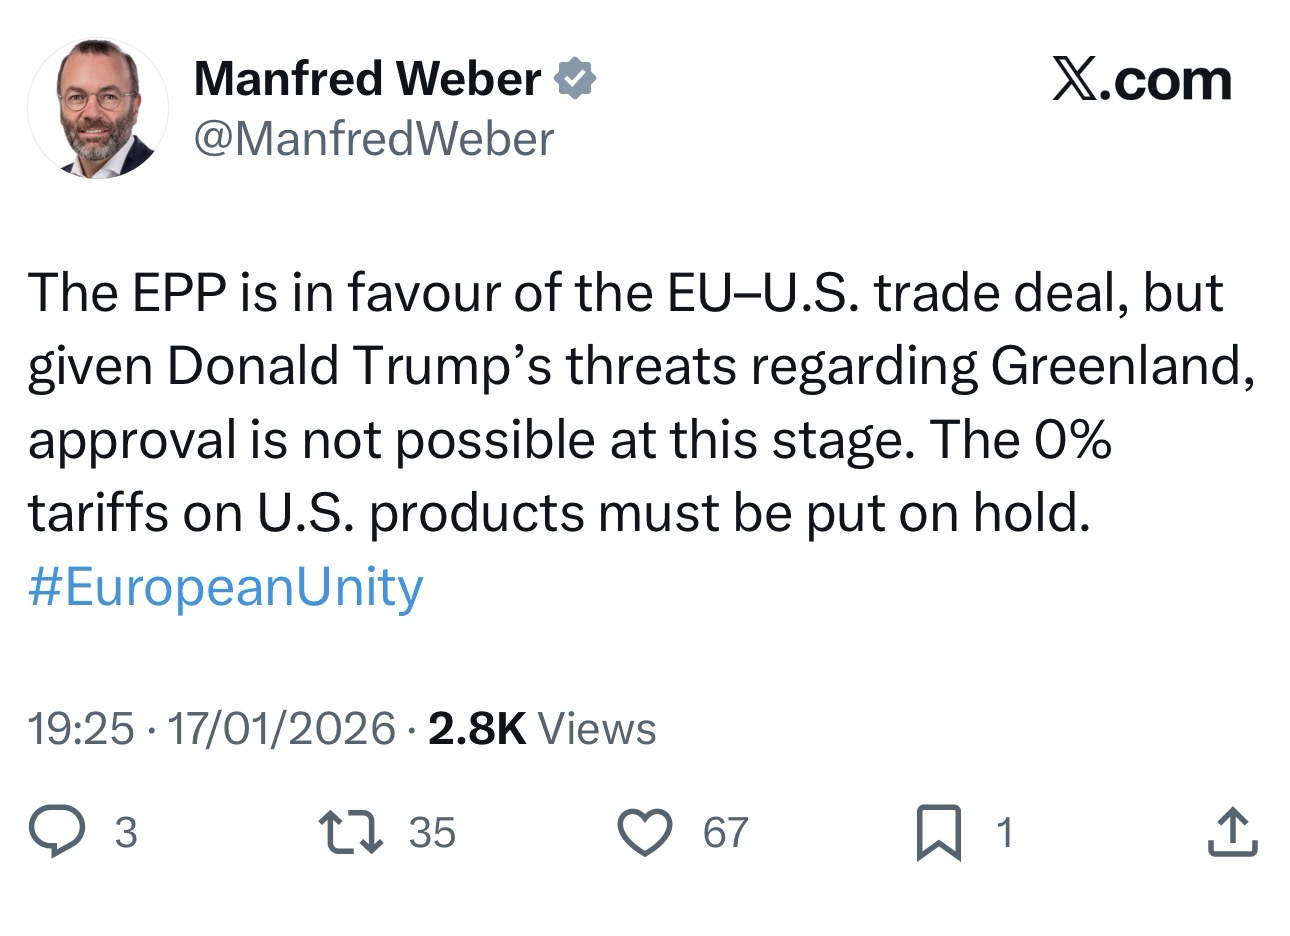The width and height of the screenshot is (1290, 936).
Task: Click the 19:25 timestamp
Action: 80,728
